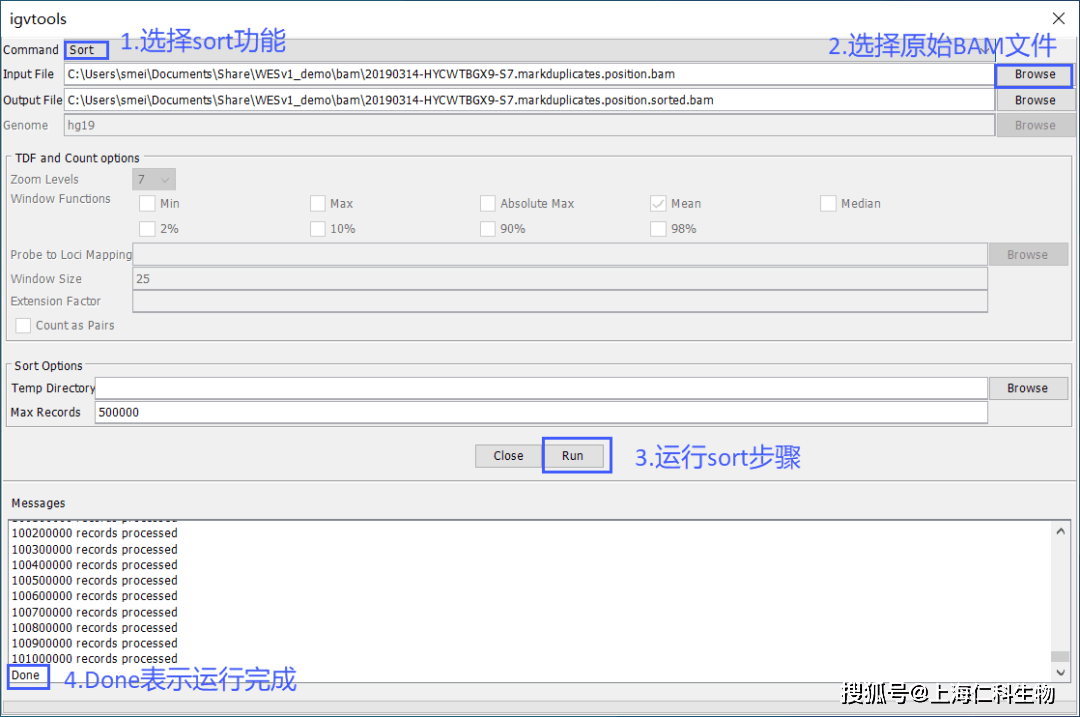Check the Absolute Max option
Image resolution: width=1080 pixels, height=717 pixels.
[x=488, y=203]
